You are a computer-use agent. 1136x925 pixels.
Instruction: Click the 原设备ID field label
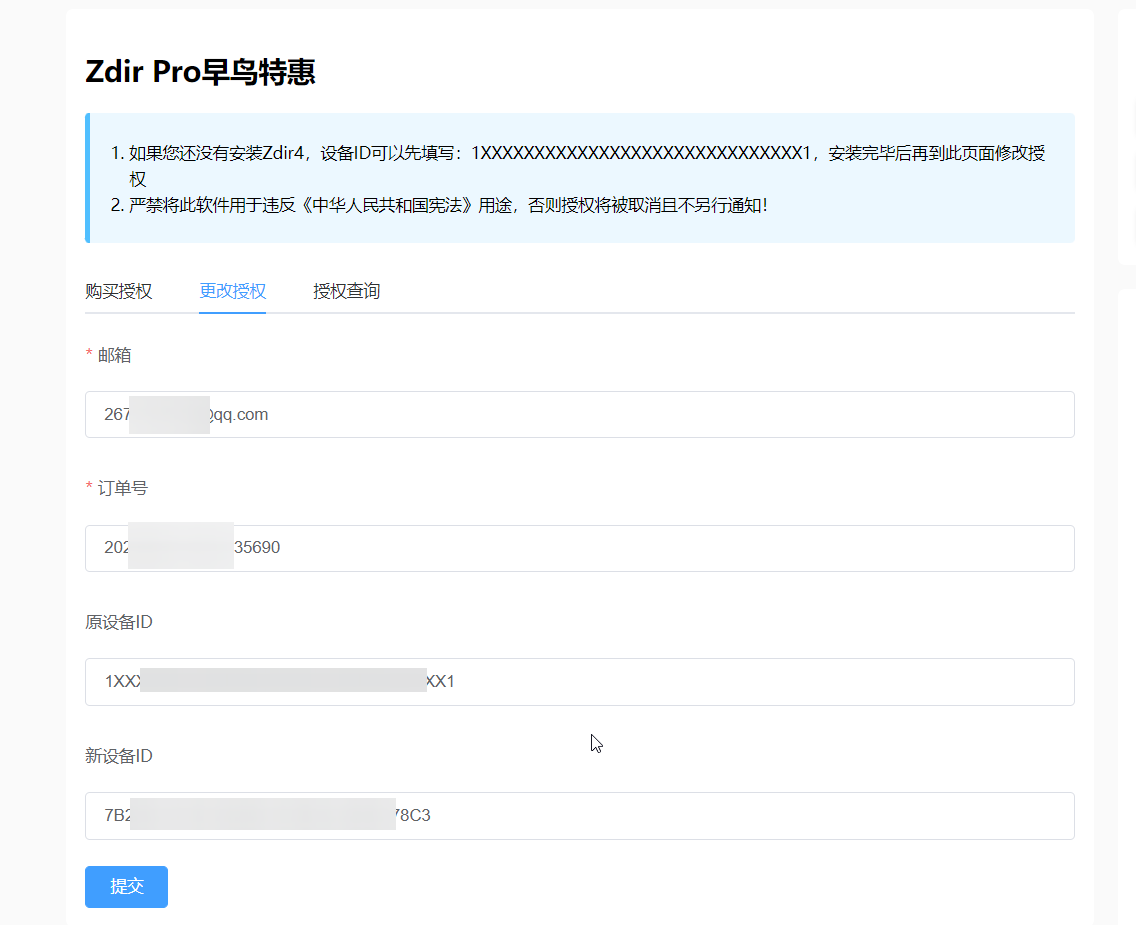pyautogui.click(x=119, y=622)
